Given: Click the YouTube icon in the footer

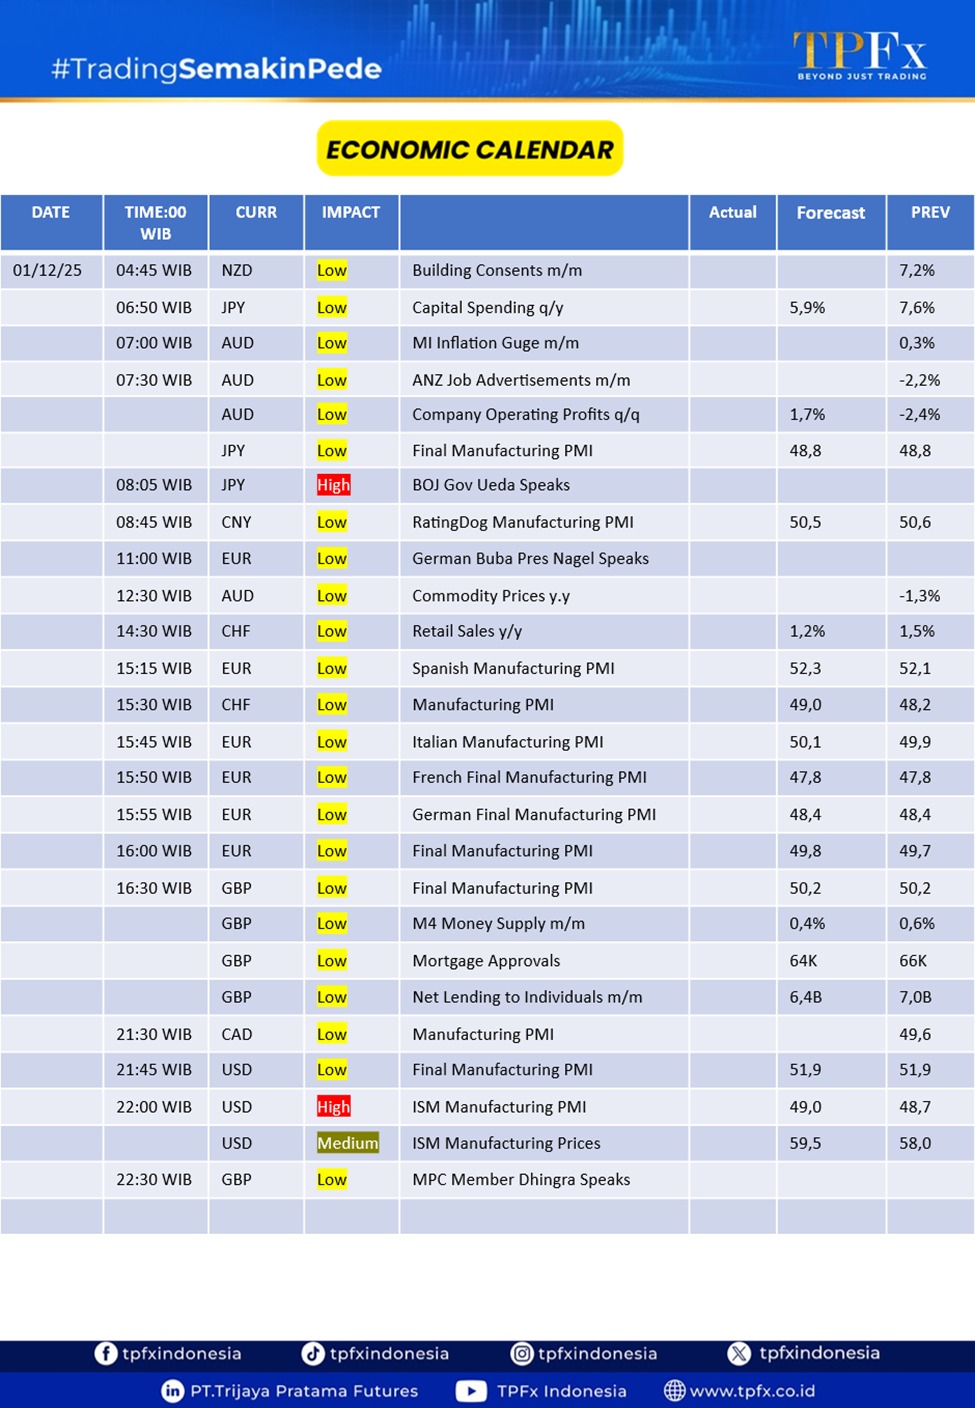Looking at the screenshot, I should point(471,1391).
